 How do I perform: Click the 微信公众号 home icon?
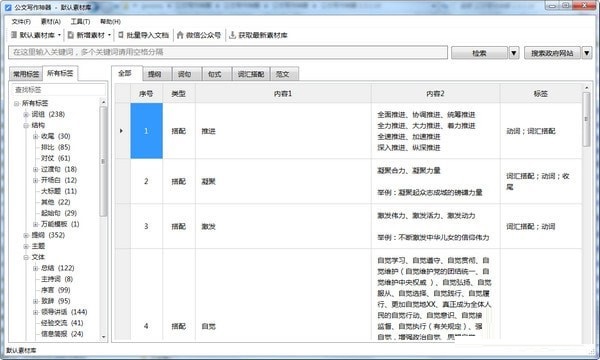tap(180, 35)
